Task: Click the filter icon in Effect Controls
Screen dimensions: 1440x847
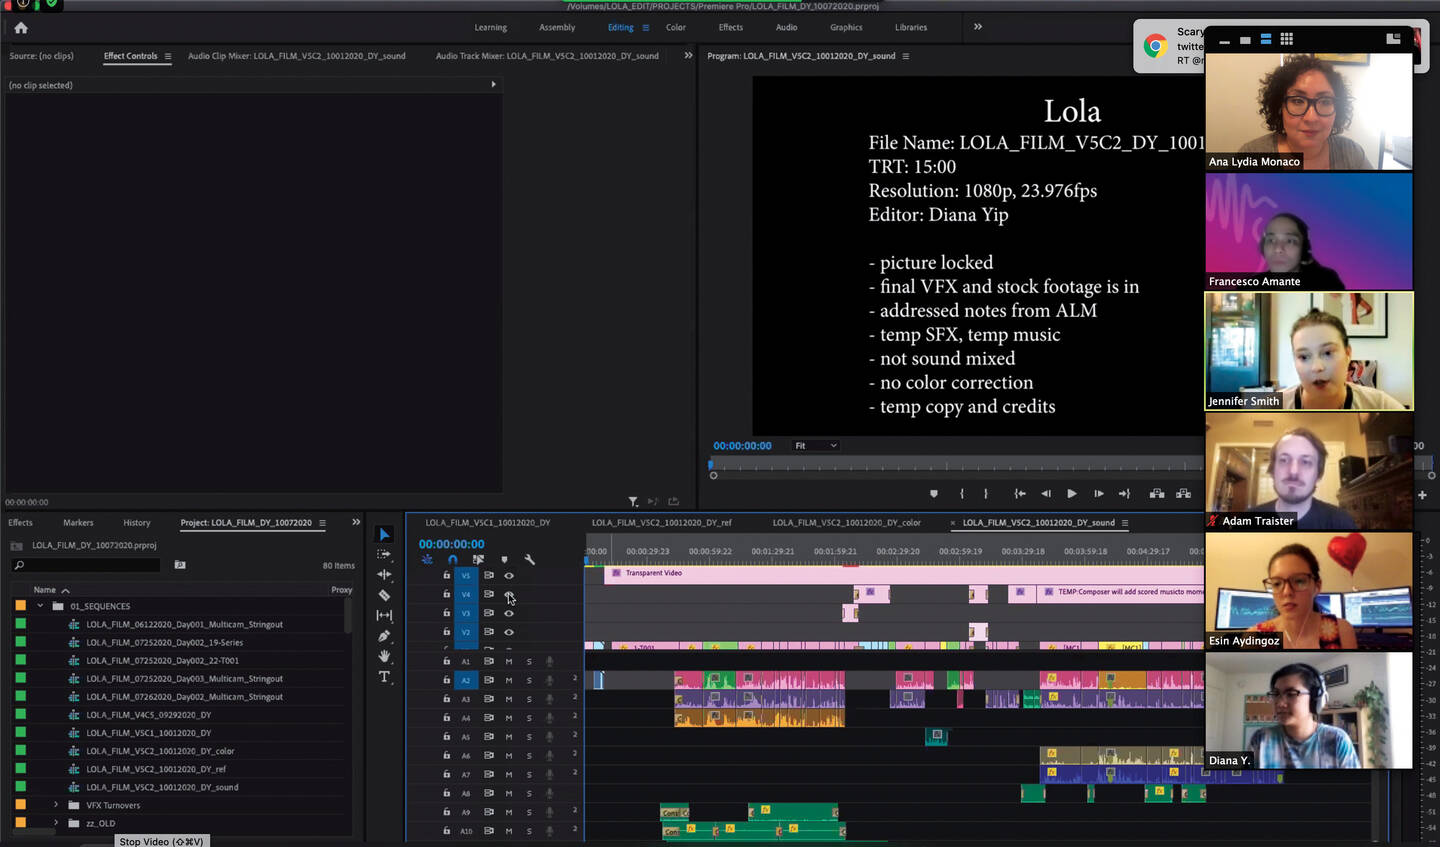Action: [633, 501]
